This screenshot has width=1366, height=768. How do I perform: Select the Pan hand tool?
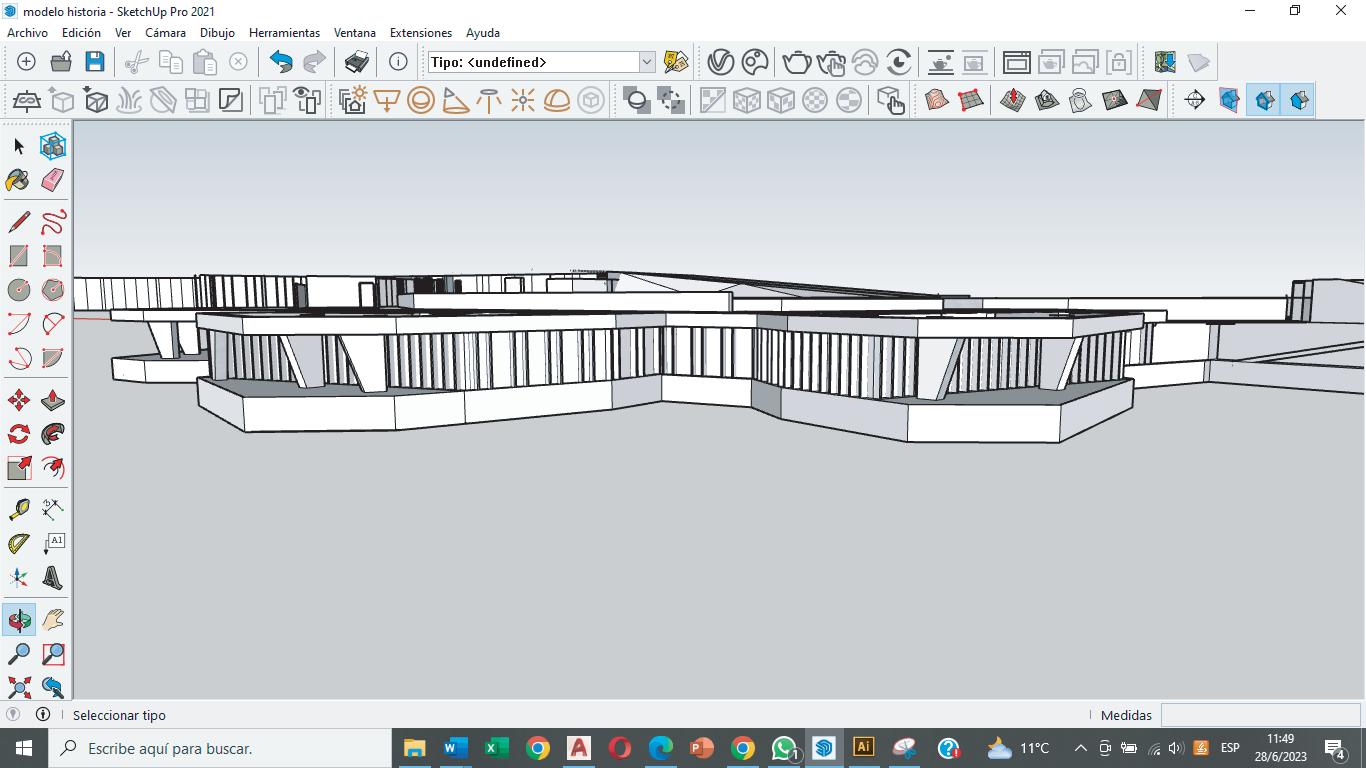tap(53, 620)
